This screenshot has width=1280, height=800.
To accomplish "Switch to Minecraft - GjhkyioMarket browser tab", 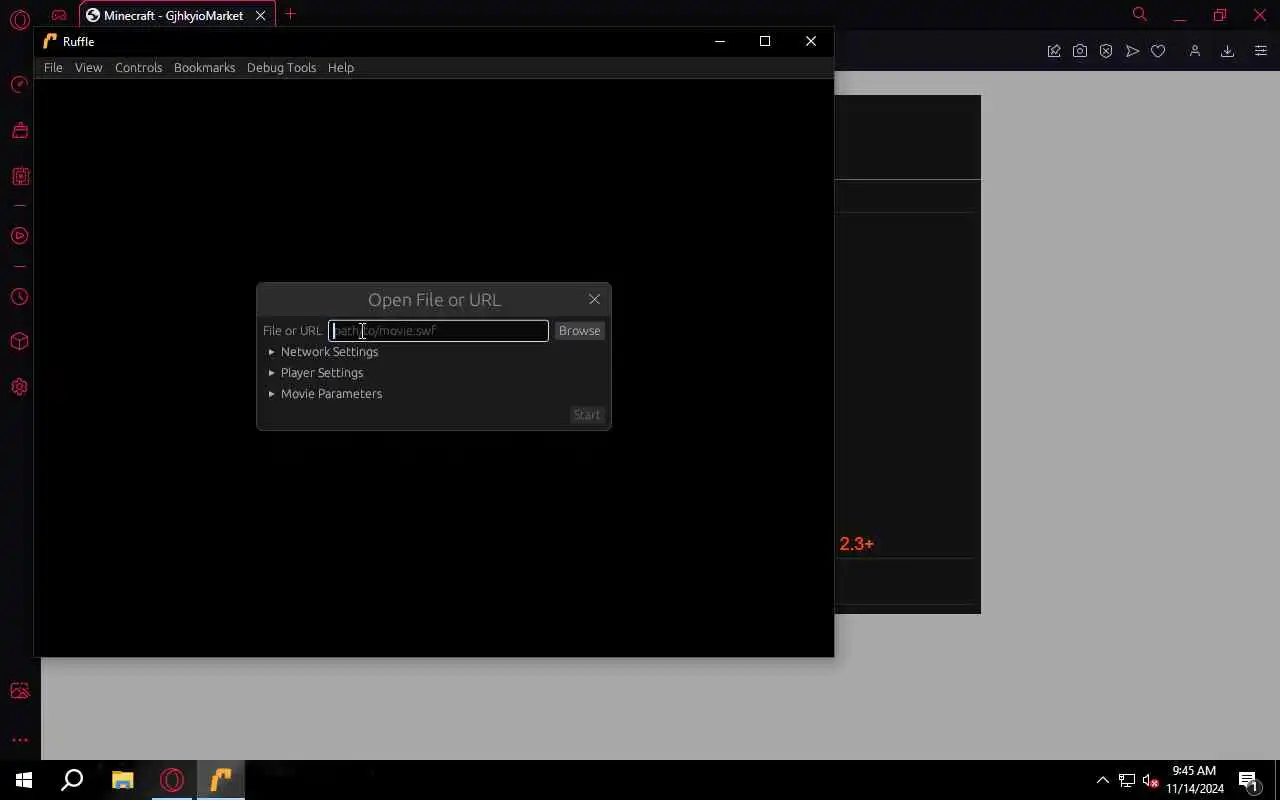I will 173,15.
